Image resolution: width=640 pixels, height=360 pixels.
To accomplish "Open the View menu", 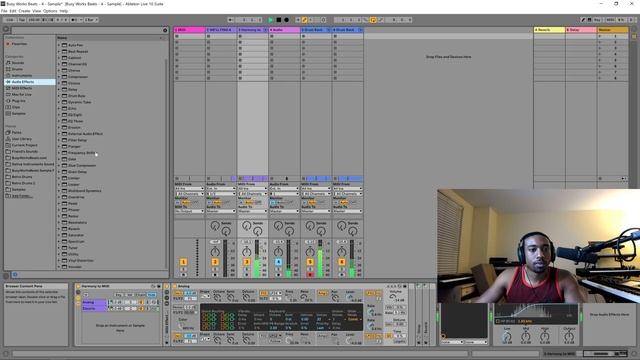I will pos(36,11).
